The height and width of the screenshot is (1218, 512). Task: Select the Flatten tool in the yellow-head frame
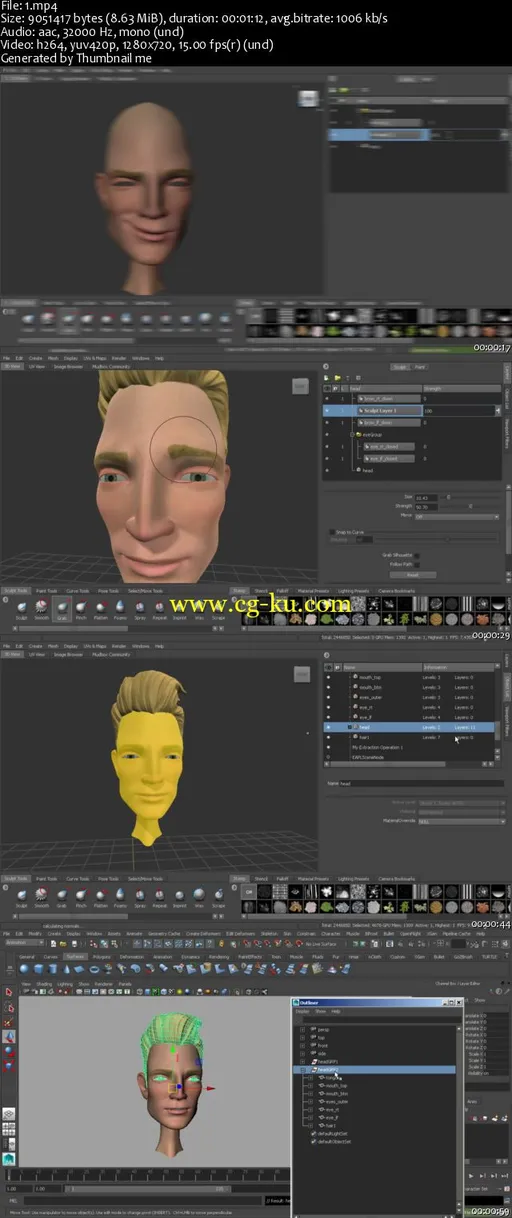101,896
